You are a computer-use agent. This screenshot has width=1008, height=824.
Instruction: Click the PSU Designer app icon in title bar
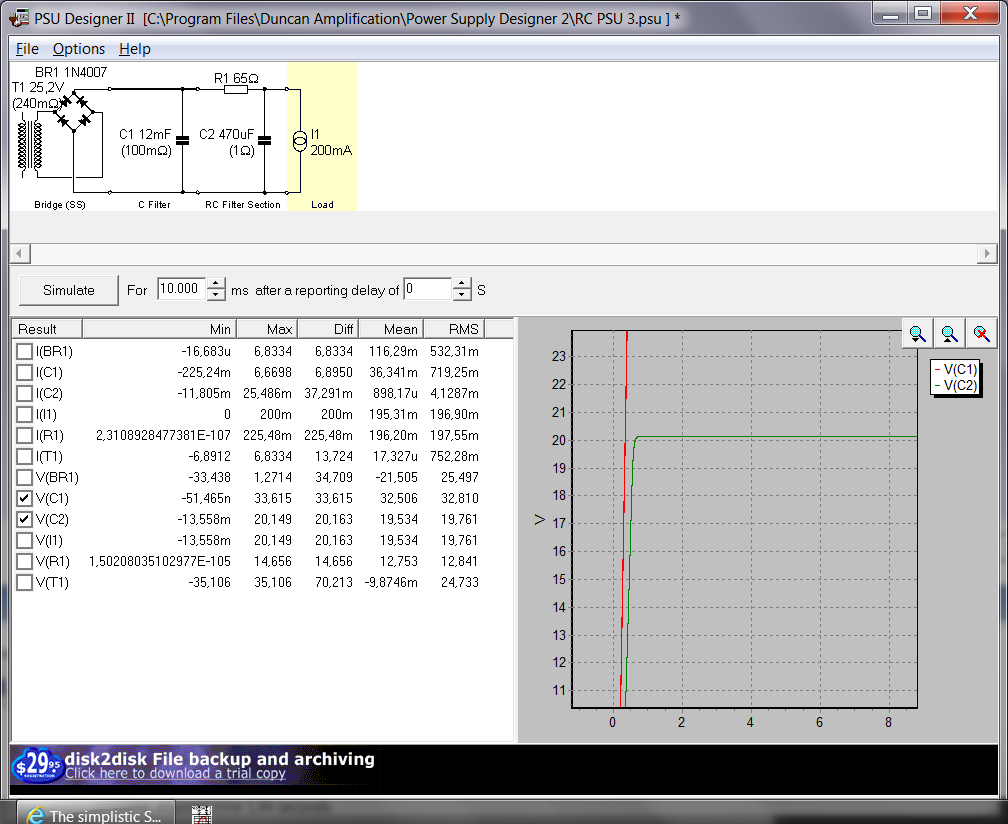click(18, 18)
